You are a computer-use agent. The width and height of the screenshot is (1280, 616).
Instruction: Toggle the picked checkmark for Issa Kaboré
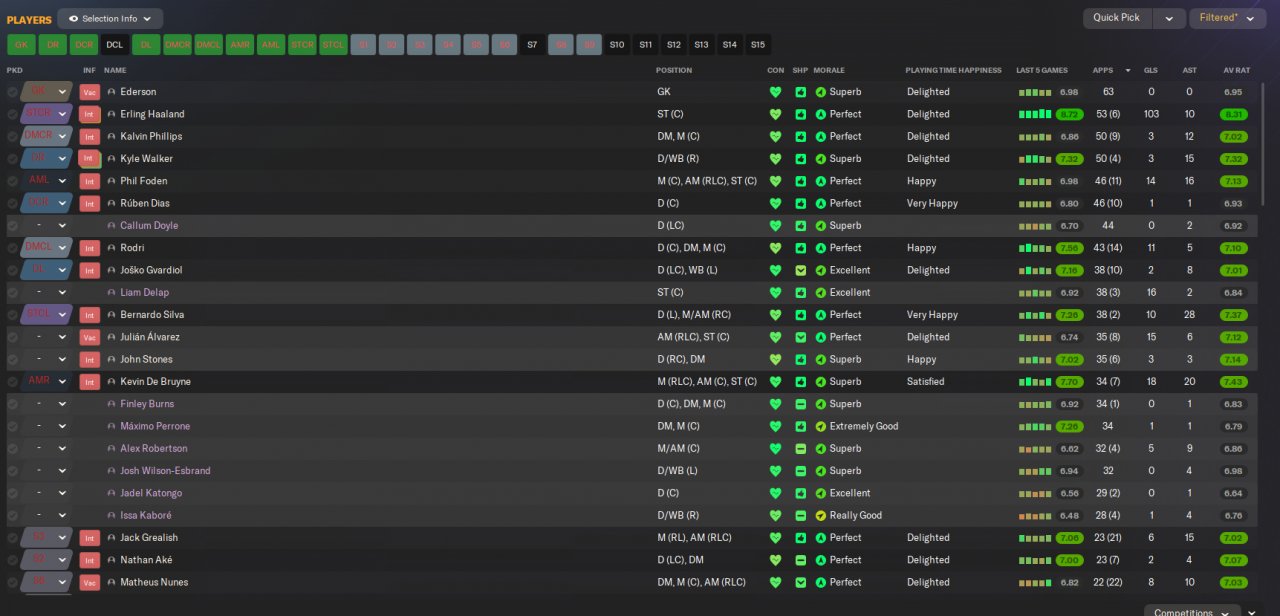(x=12, y=516)
